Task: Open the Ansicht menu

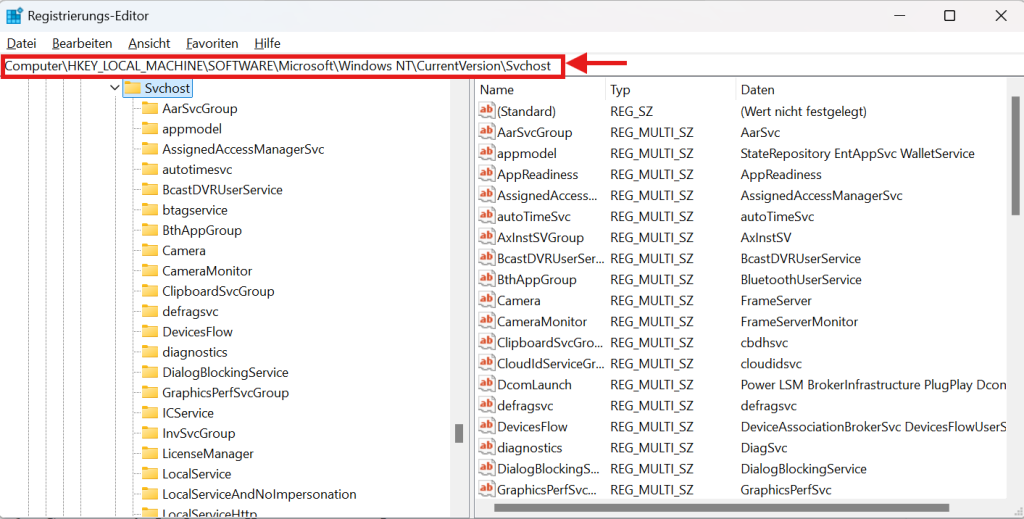Action: pyautogui.click(x=149, y=43)
